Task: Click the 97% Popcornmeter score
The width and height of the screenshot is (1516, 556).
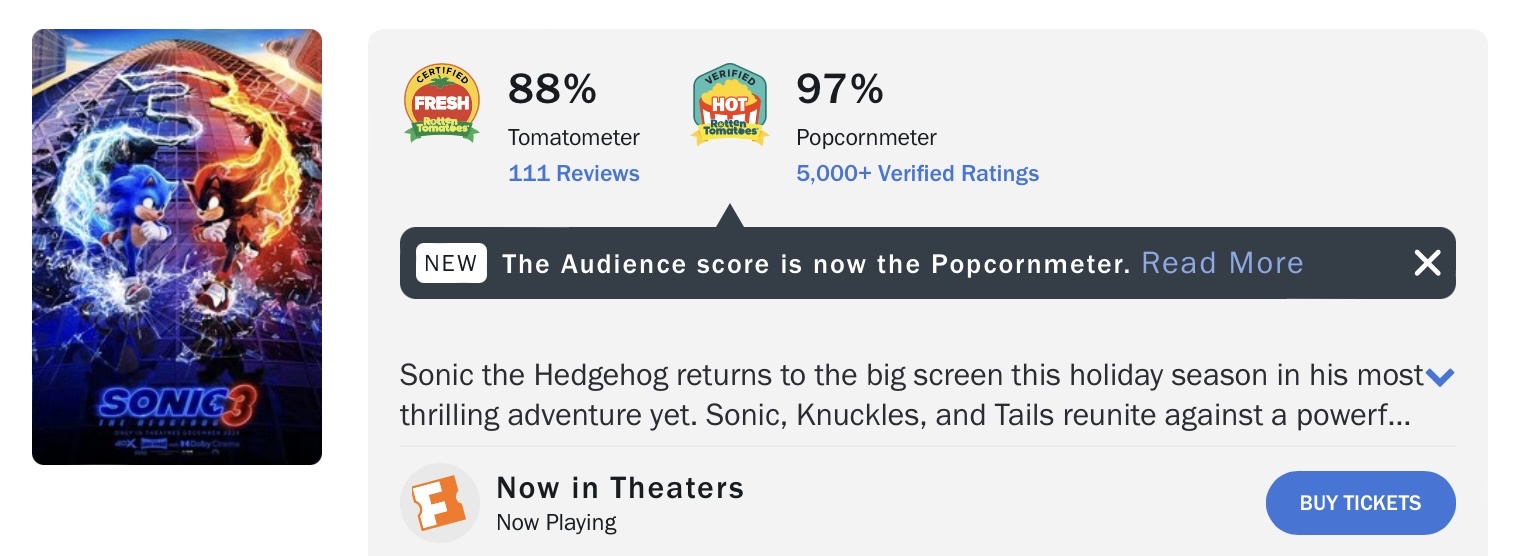Action: pyautogui.click(x=840, y=89)
